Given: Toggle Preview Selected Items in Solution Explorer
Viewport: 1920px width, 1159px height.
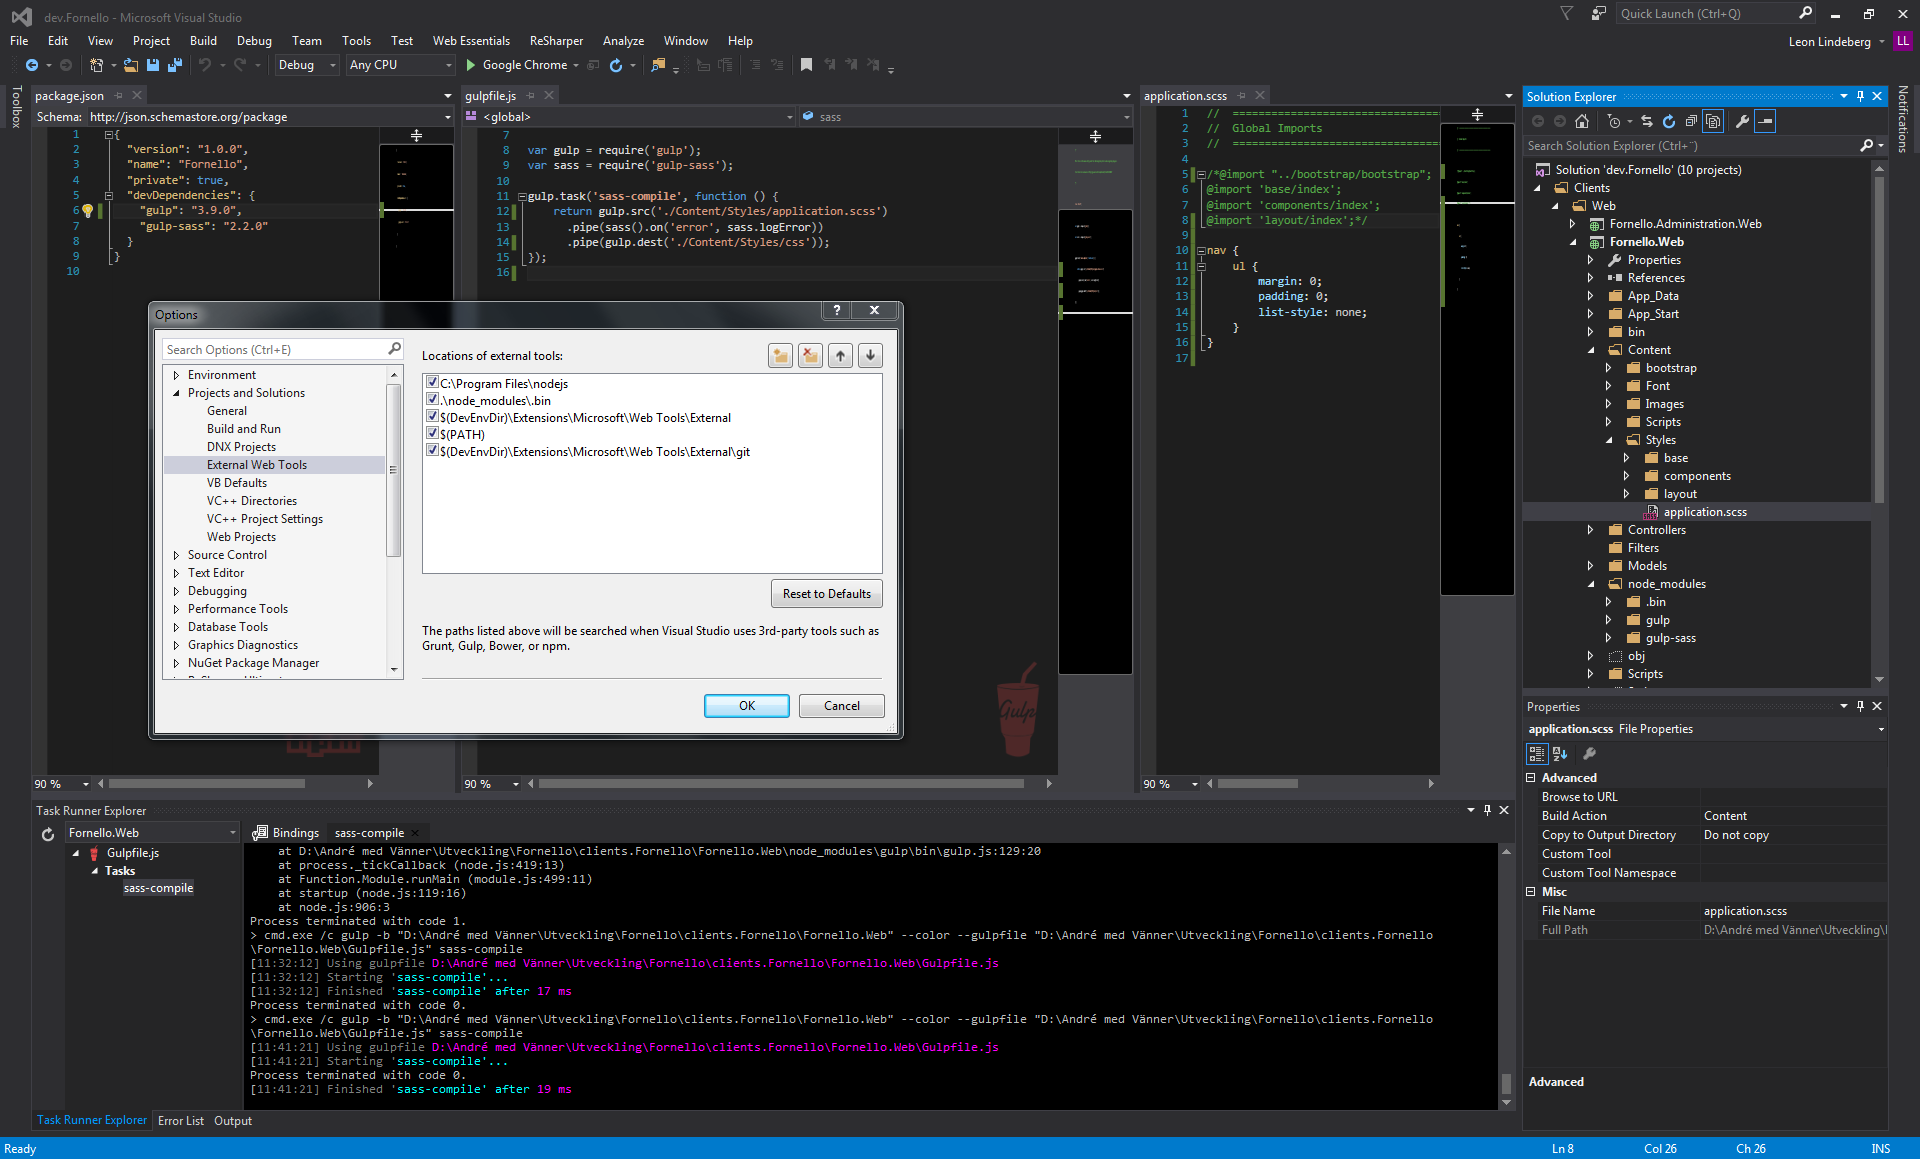Looking at the screenshot, I should [1765, 121].
